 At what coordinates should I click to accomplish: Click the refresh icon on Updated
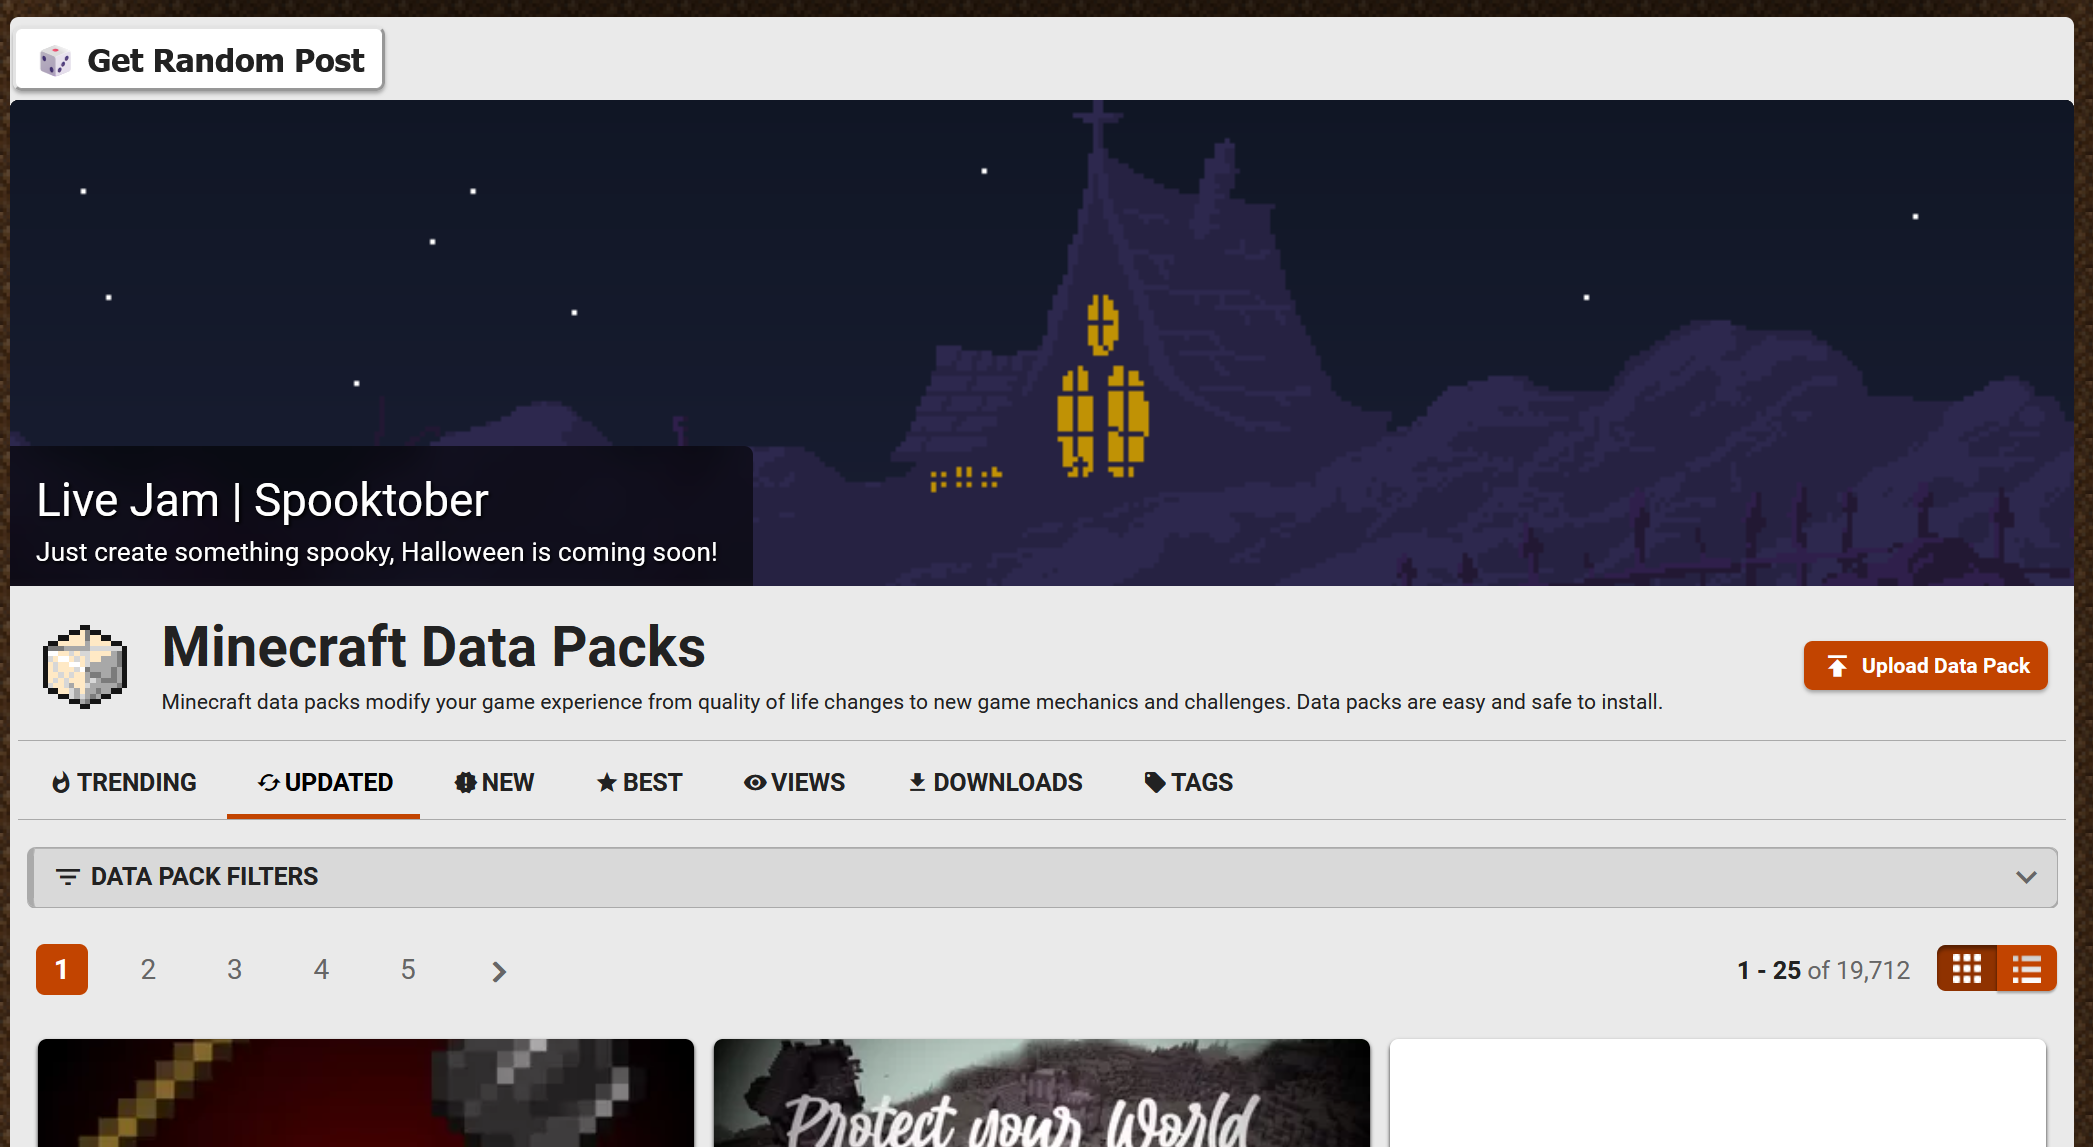click(268, 782)
